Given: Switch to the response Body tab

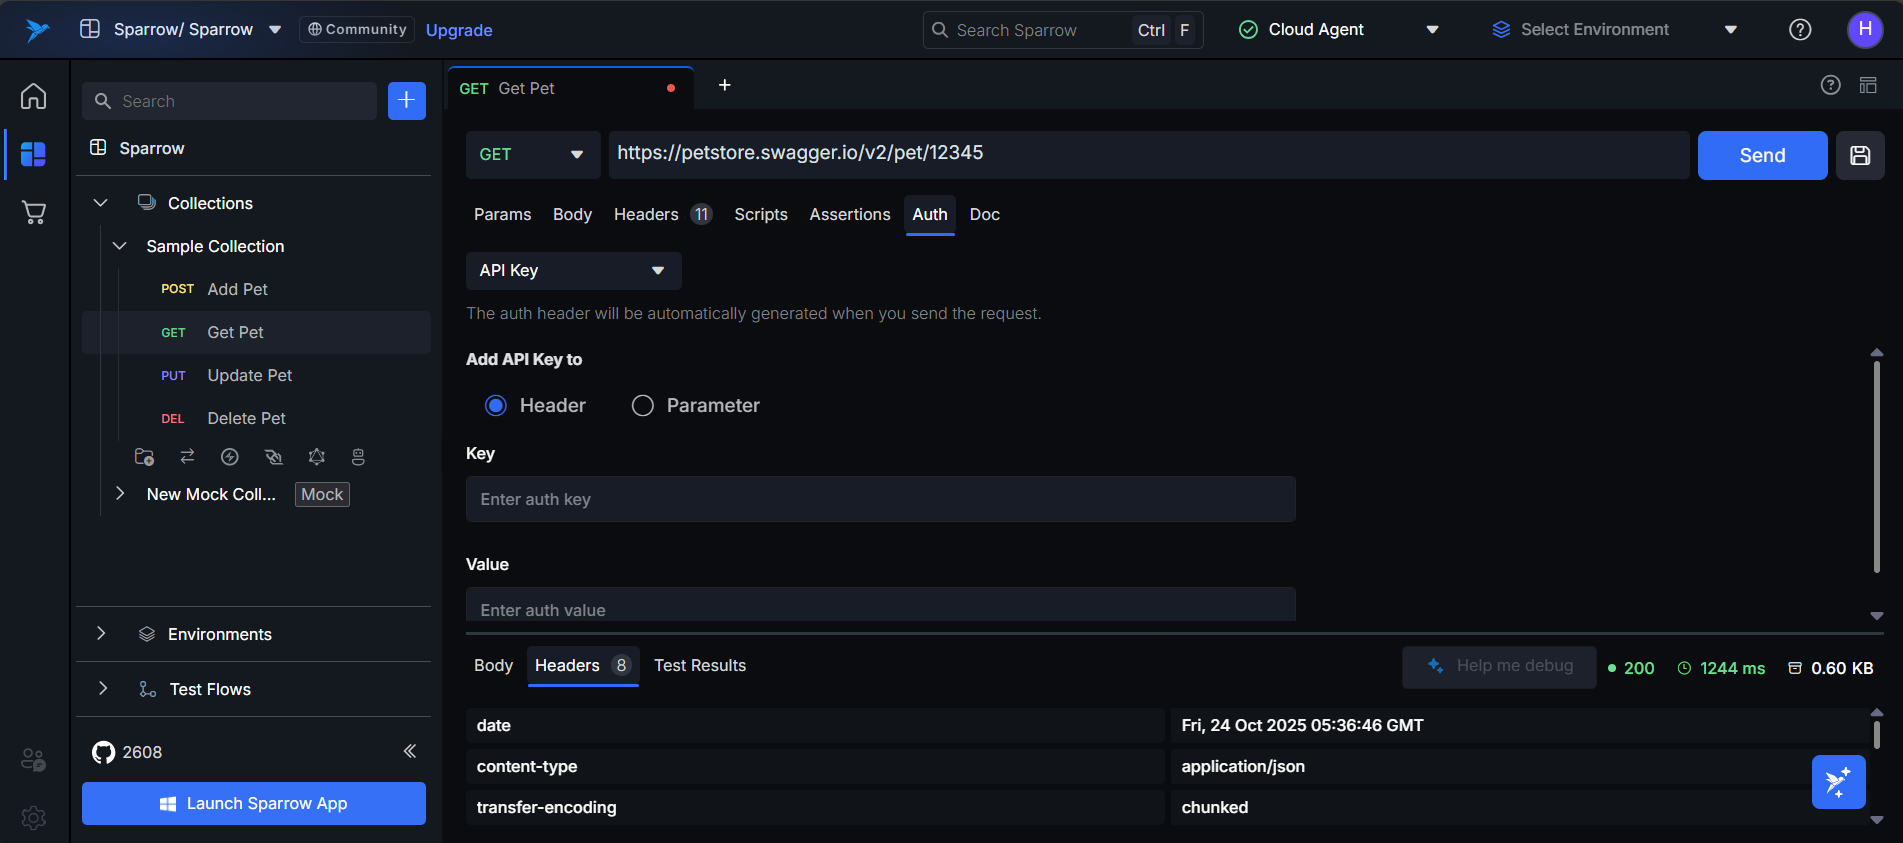Looking at the screenshot, I should 493,666.
